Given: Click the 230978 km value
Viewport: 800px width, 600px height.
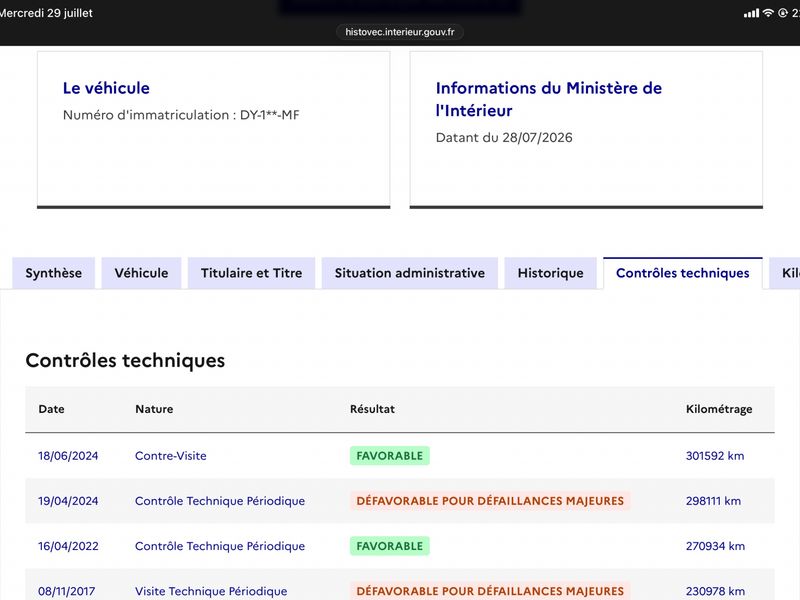Looking at the screenshot, I should (x=715, y=591).
